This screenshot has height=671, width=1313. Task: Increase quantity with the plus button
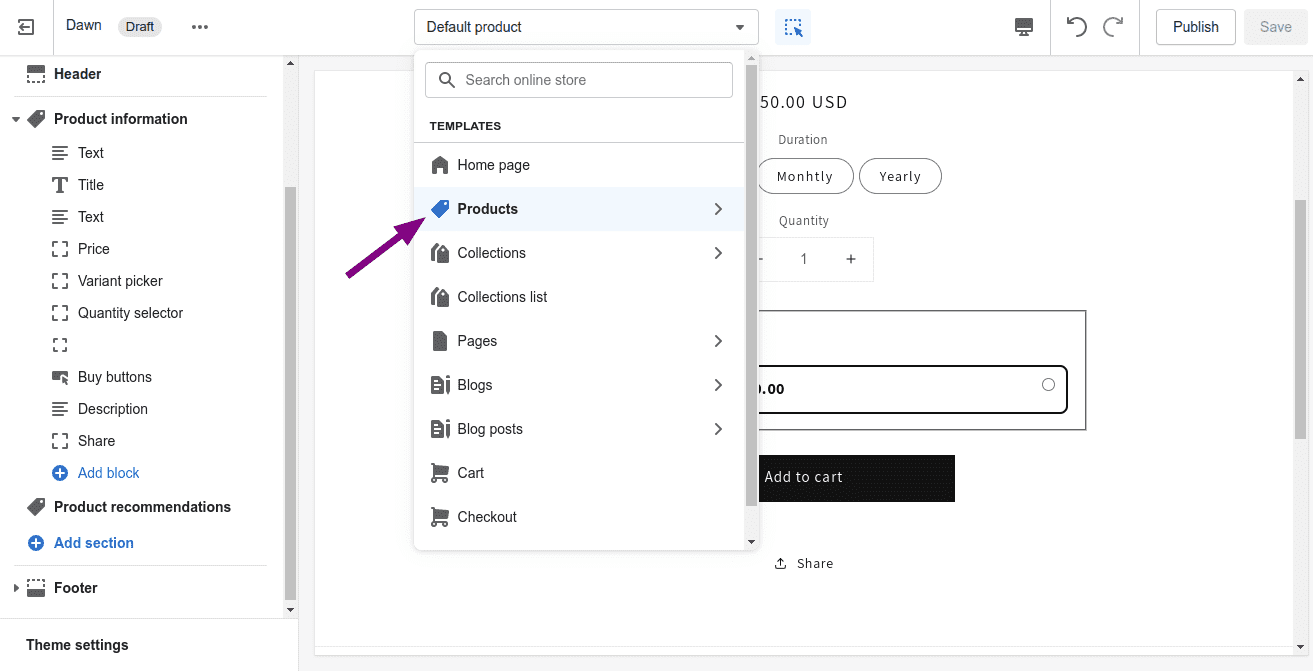click(x=851, y=259)
